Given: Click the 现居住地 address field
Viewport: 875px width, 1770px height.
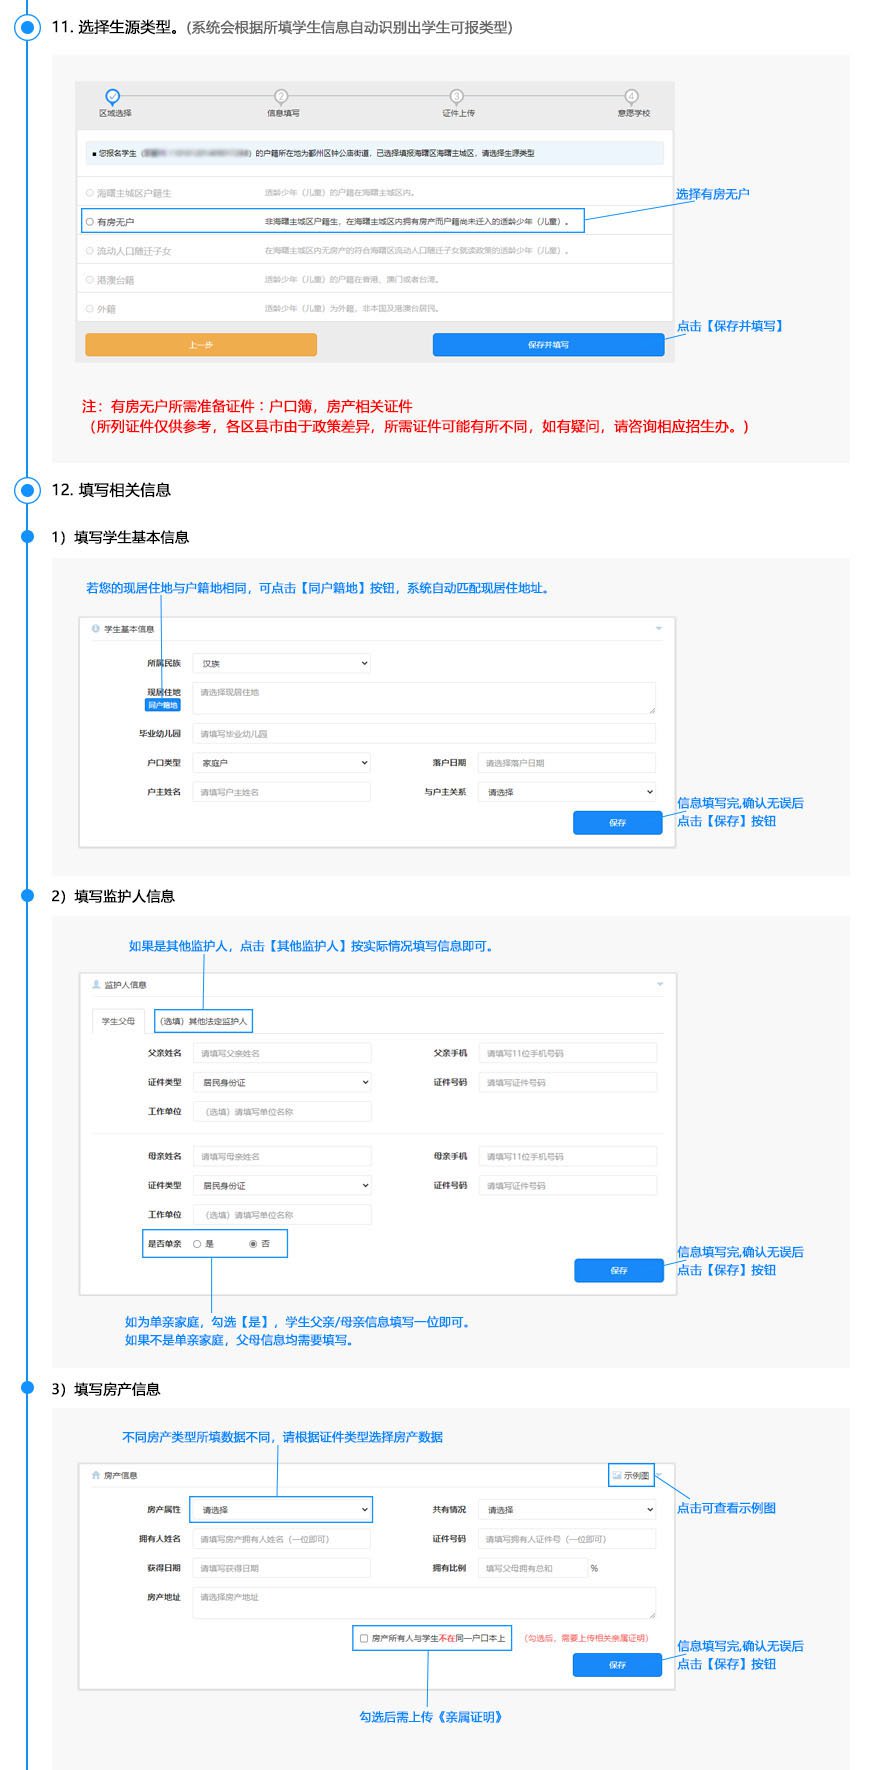Looking at the screenshot, I should (x=424, y=698).
